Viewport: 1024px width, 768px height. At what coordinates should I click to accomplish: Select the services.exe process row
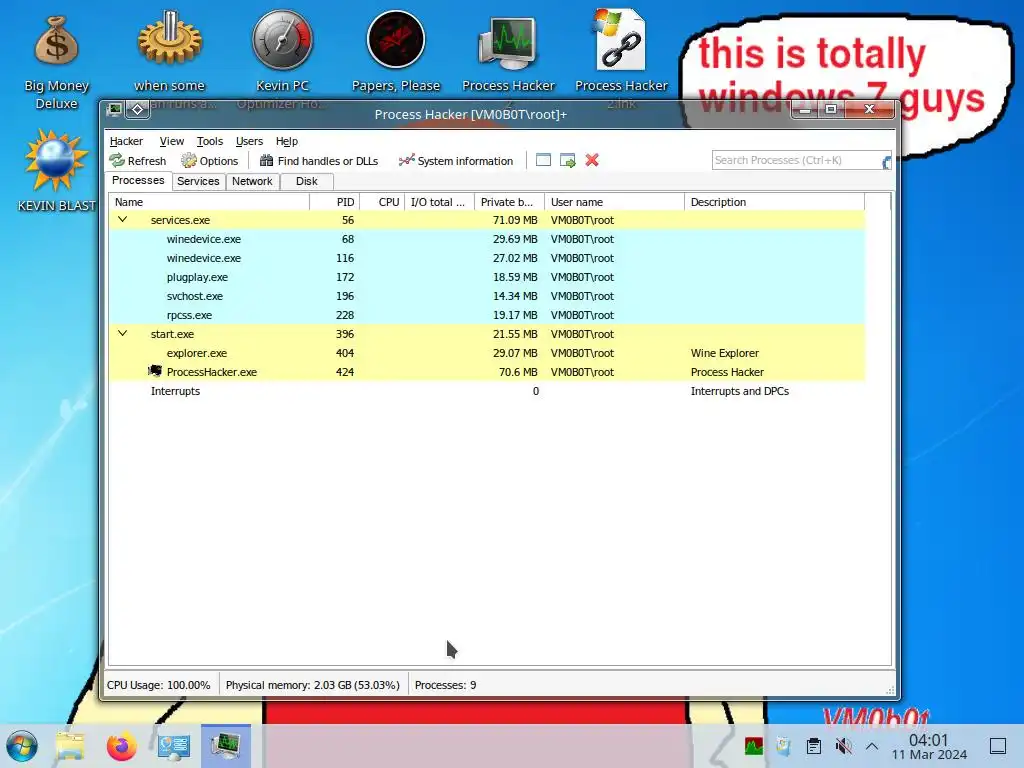(x=487, y=220)
